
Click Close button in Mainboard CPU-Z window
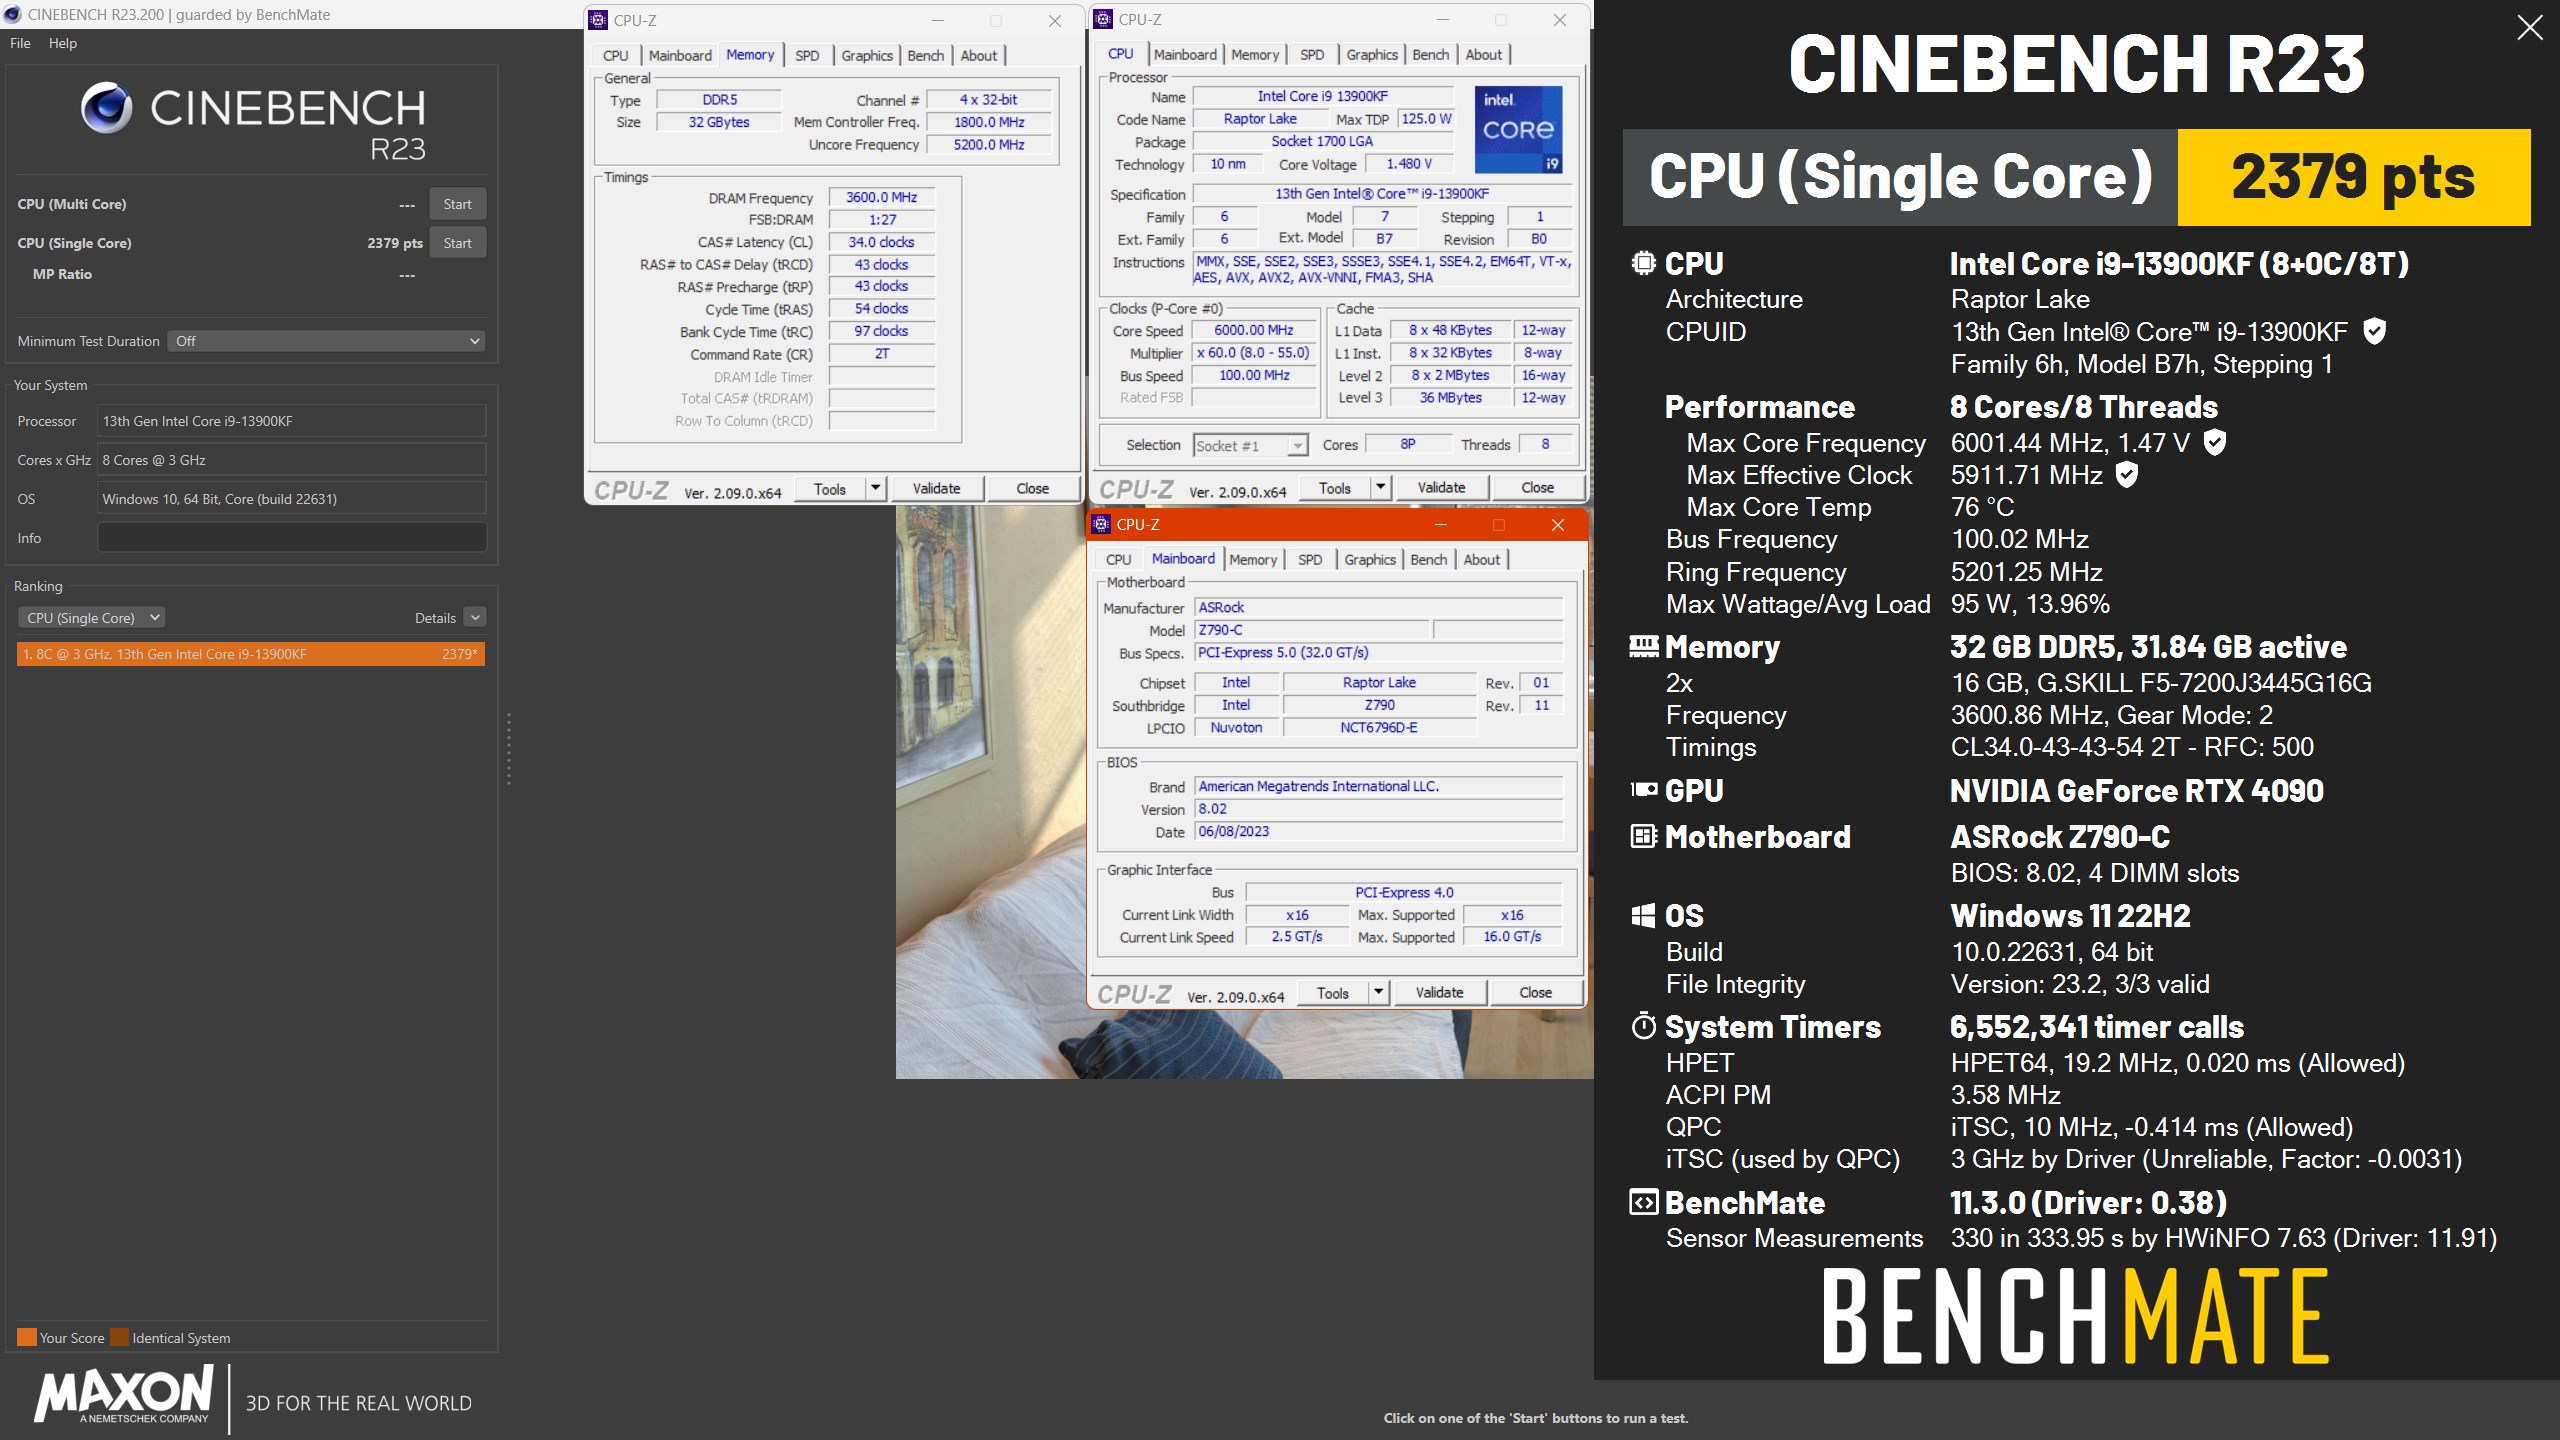tap(1535, 992)
